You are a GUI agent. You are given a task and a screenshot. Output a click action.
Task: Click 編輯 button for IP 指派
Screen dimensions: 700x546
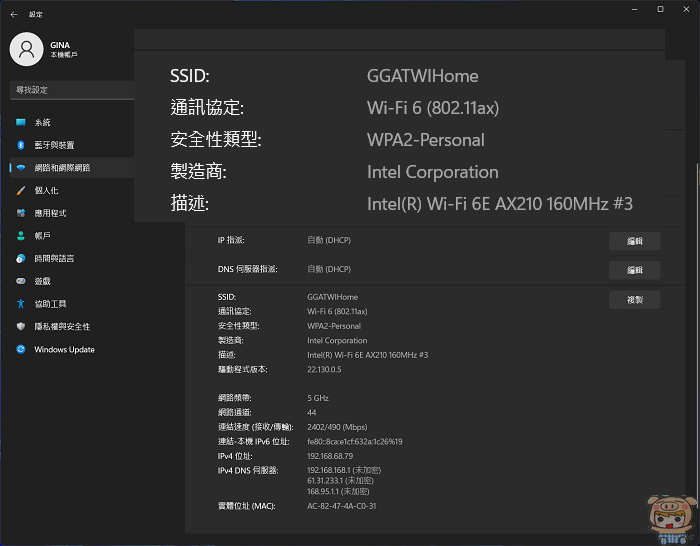(635, 241)
